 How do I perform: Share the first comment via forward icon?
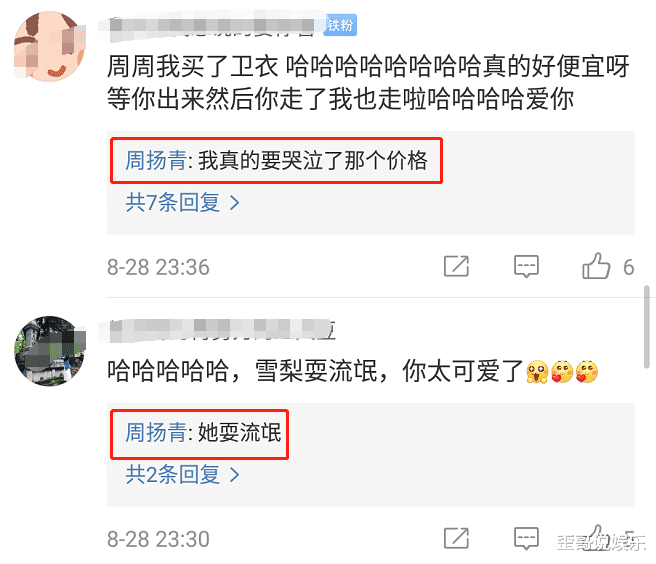[x=456, y=266]
